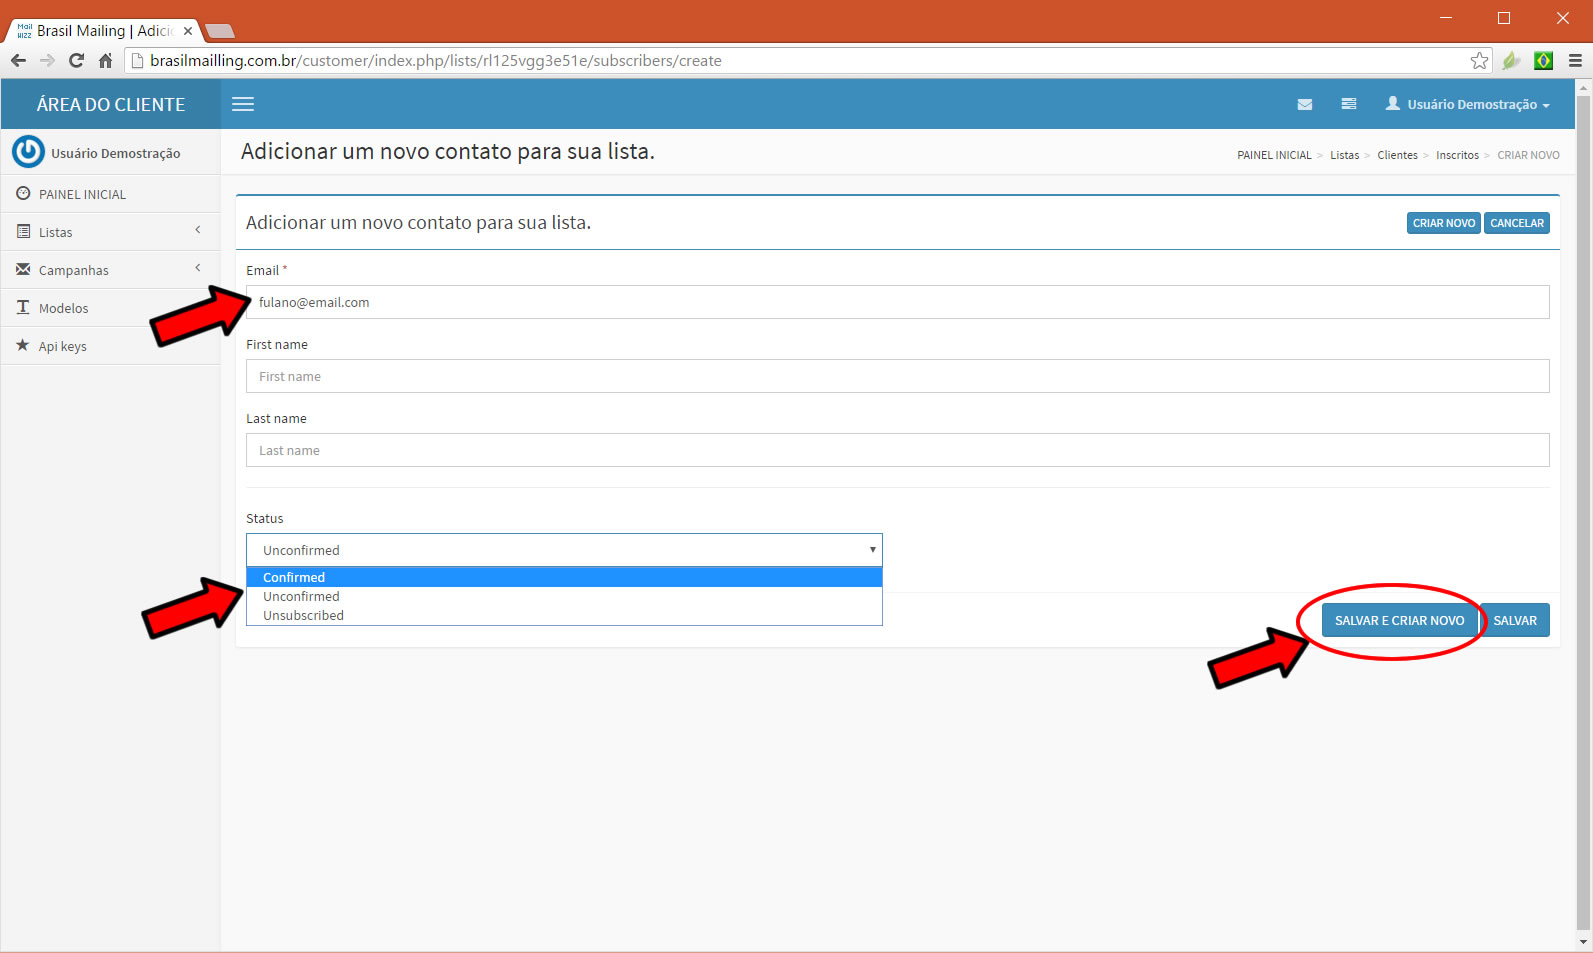Click the power logo beside Usuário Demostração
The width and height of the screenshot is (1593, 953).
pos(28,152)
